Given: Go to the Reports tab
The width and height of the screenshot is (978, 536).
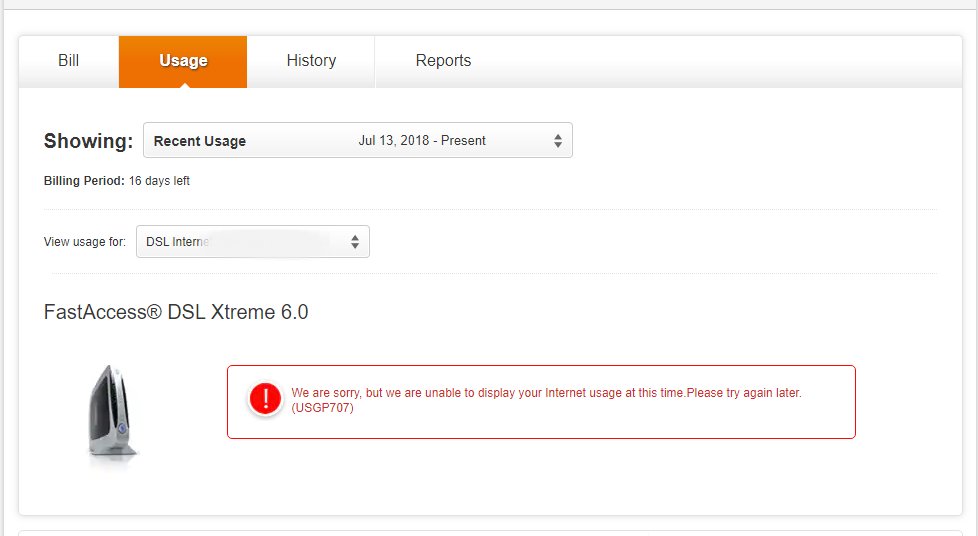Looking at the screenshot, I should (x=443, y=61).
